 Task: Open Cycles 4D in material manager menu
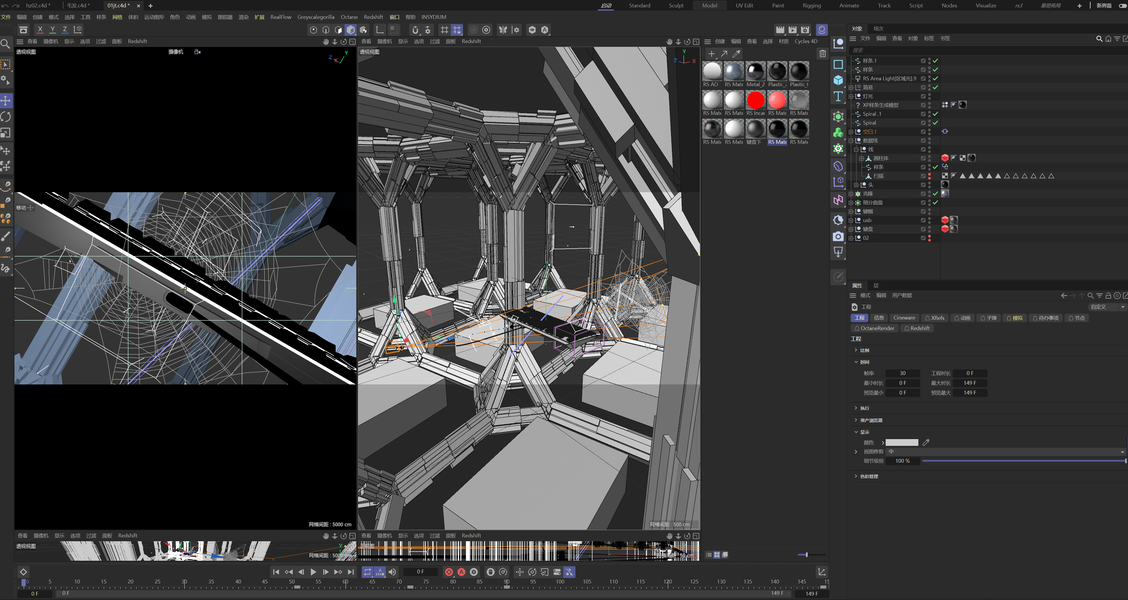[x=806, y=41]
